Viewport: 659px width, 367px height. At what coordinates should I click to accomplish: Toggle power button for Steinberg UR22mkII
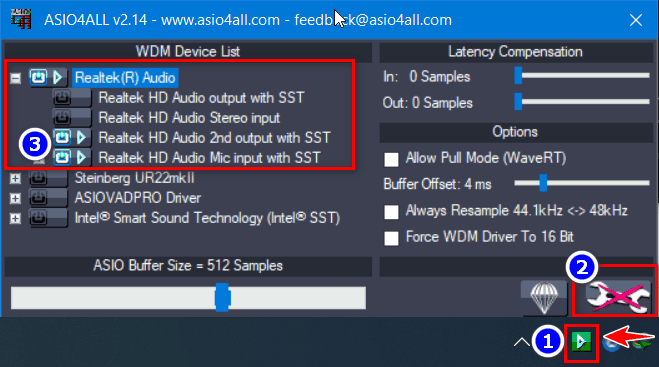coord(39,178)
